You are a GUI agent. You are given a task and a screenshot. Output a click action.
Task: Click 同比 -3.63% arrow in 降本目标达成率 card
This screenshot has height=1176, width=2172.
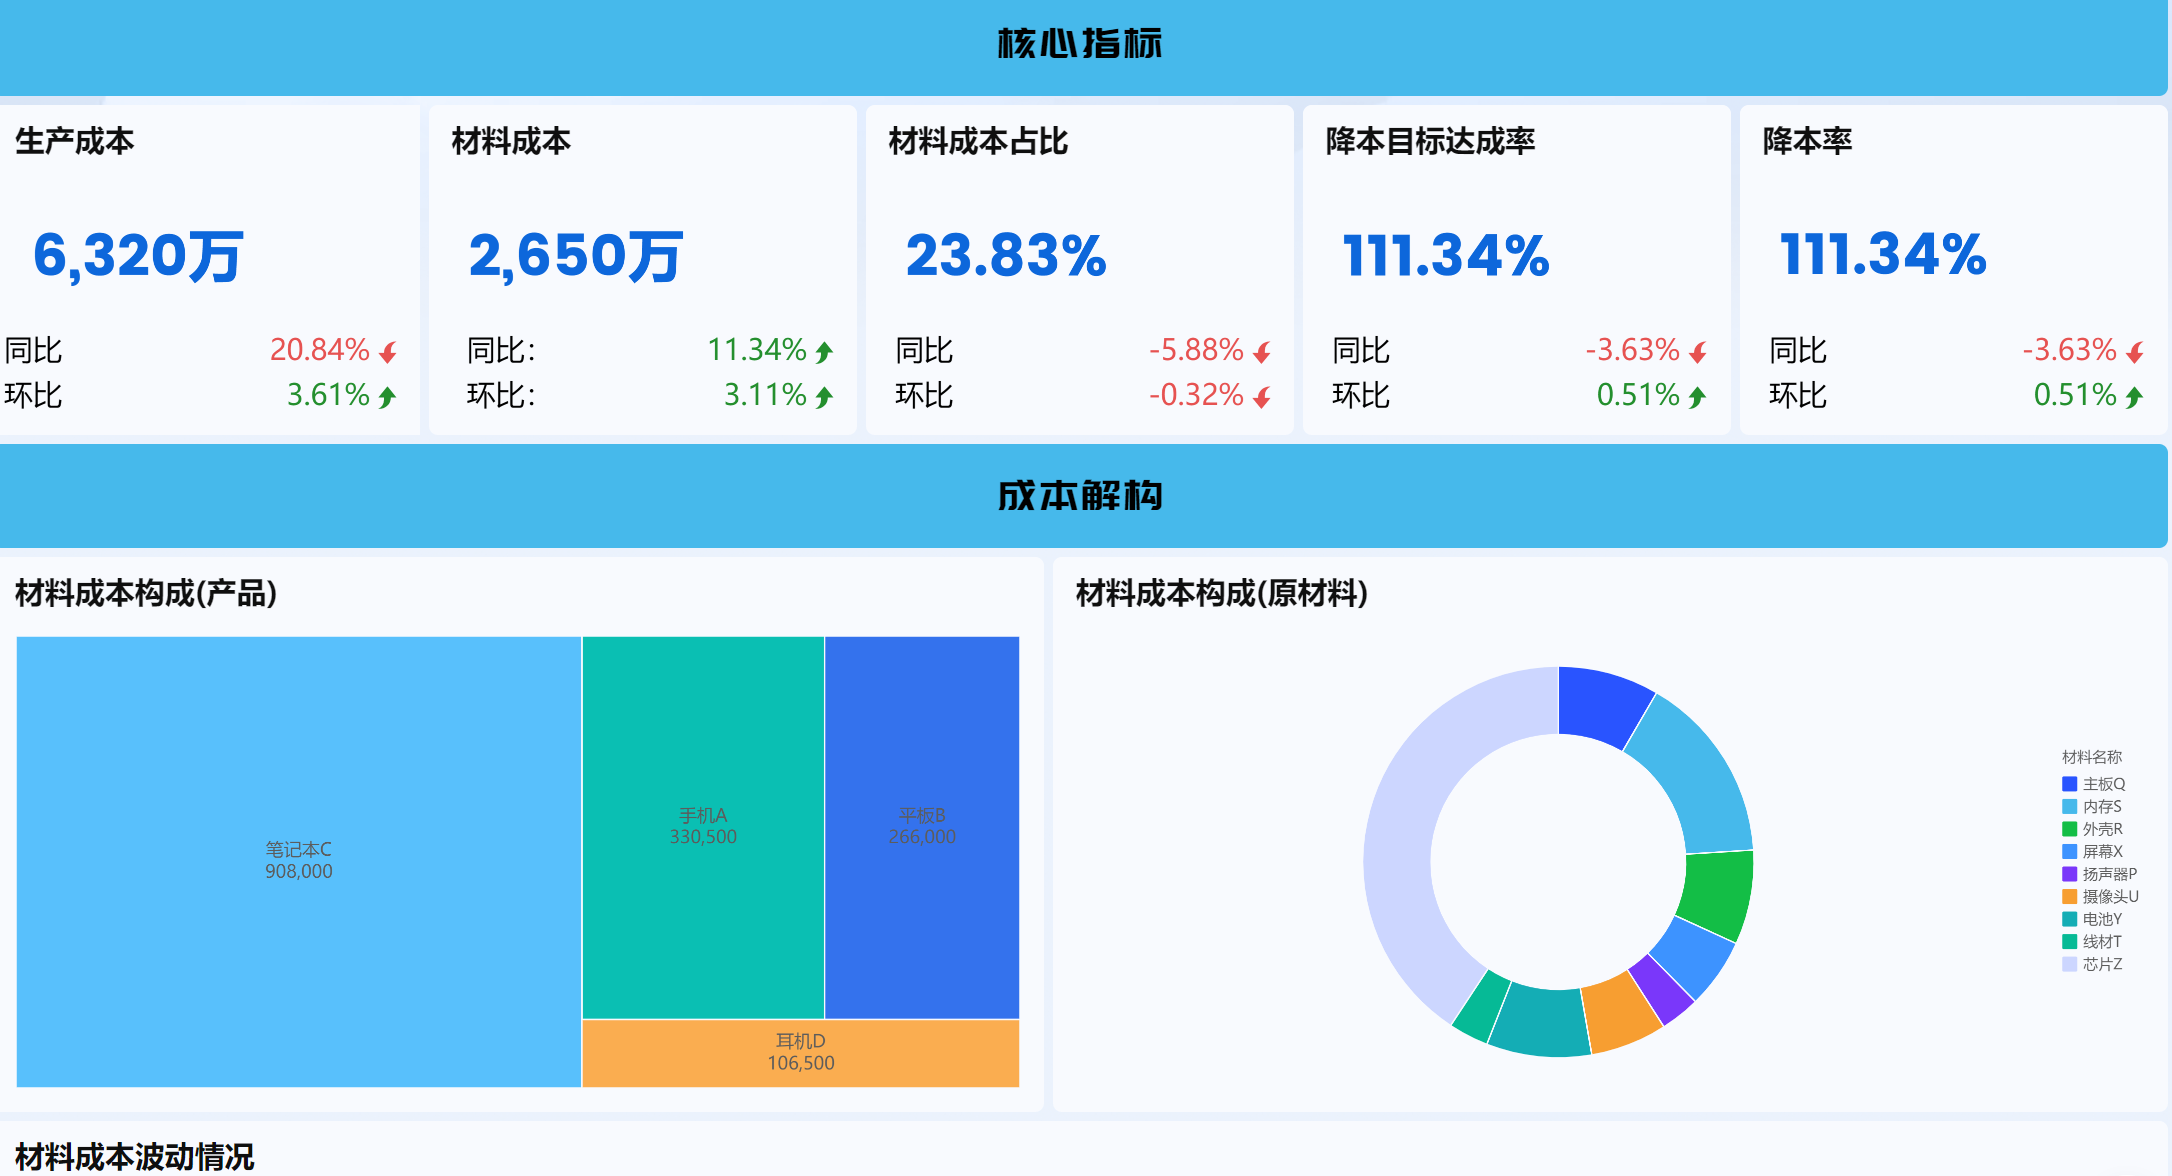click(x=1699, y=352)
